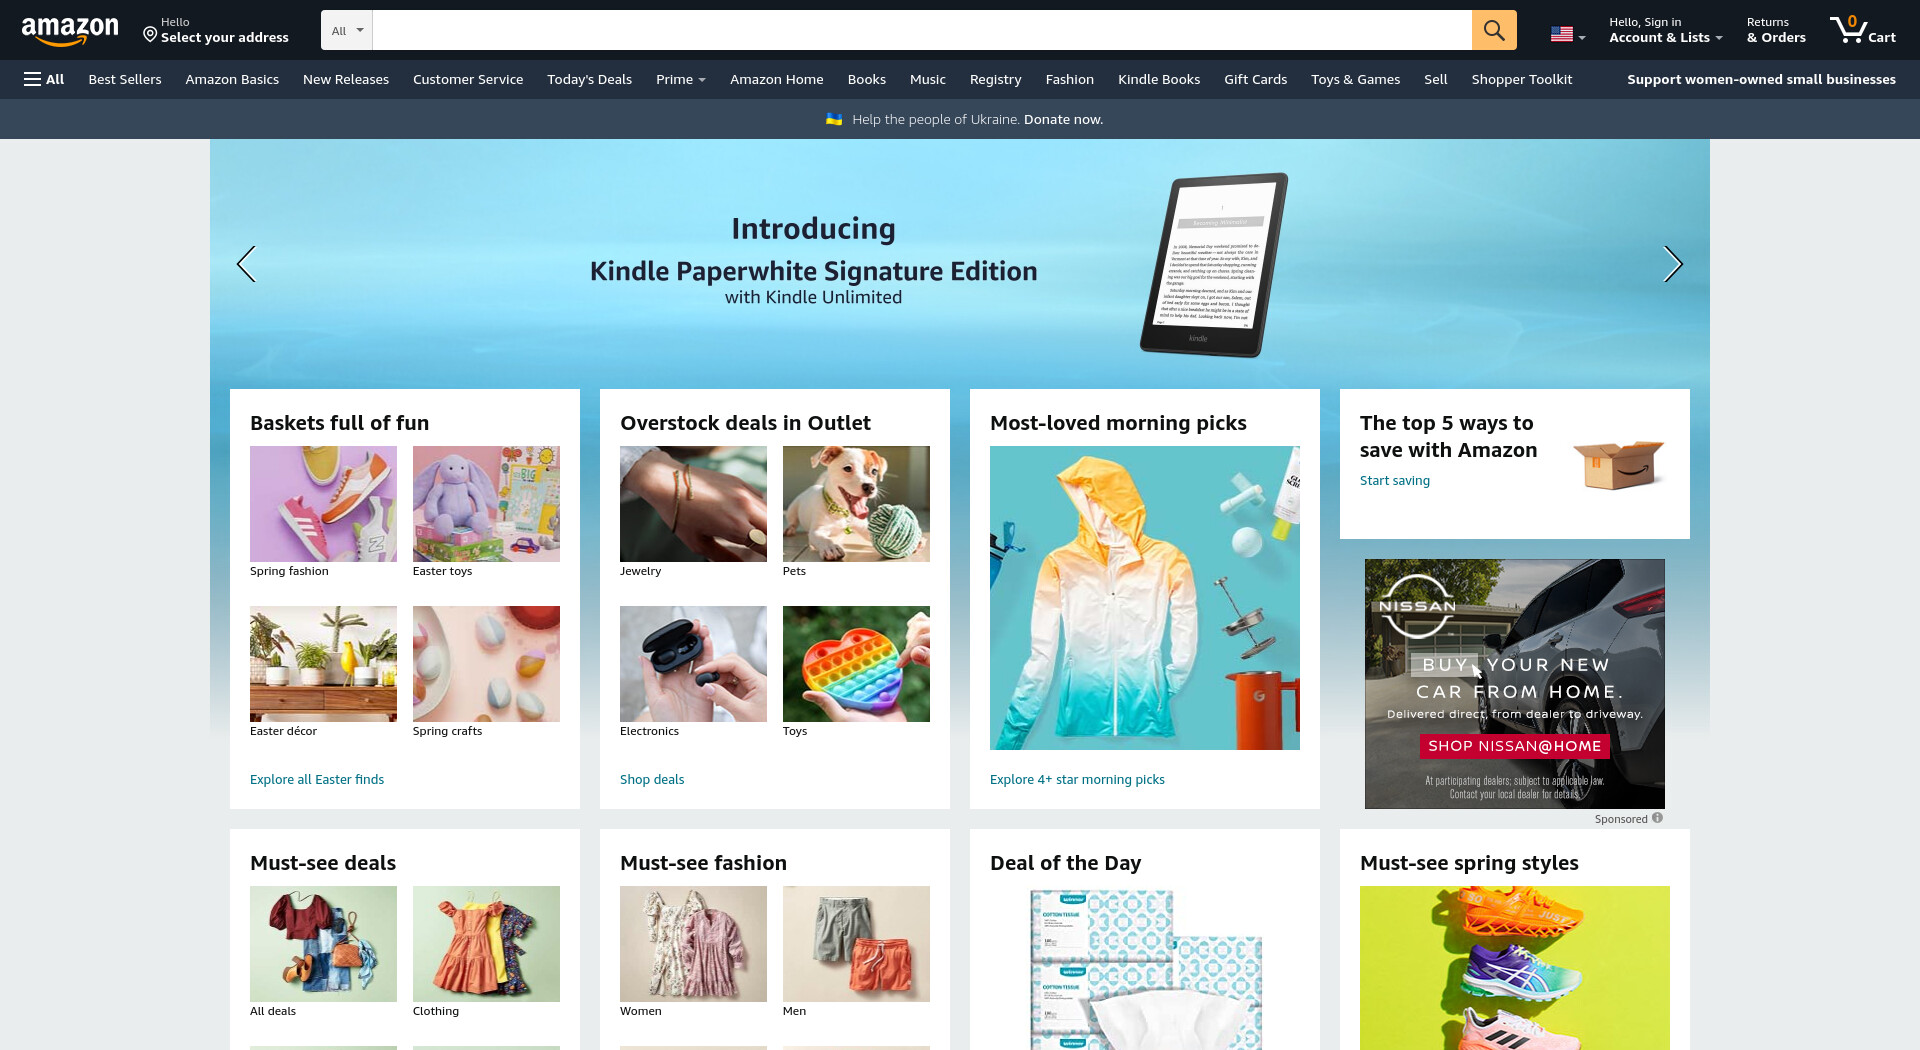Viewport: 1920px width, 1050px height.
Task: Click Donate now link
Action: (1063, 119)
